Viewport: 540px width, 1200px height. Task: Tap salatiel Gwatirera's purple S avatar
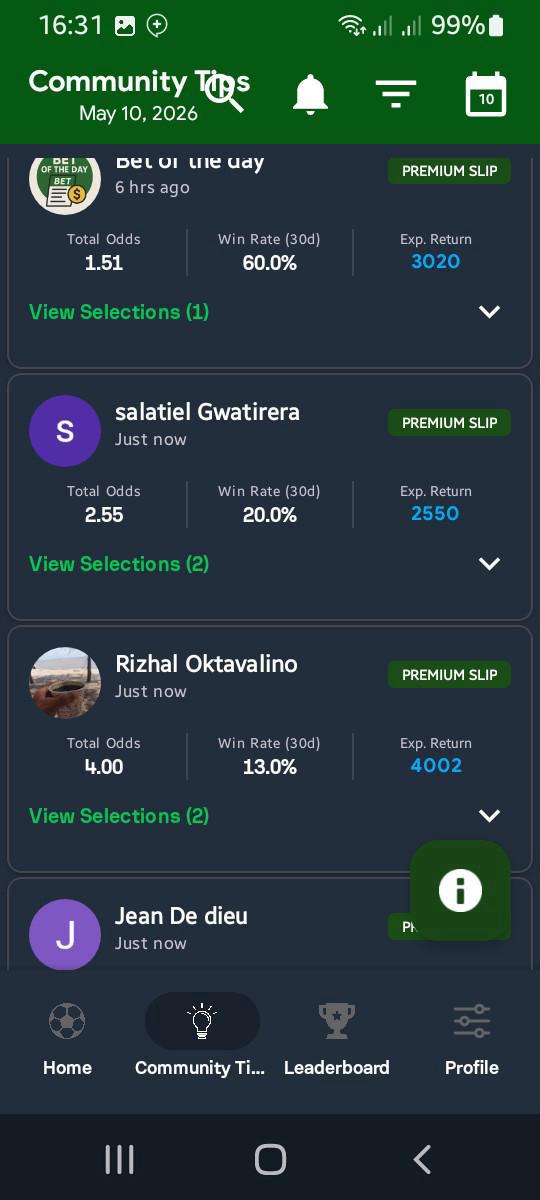[65, 431]
